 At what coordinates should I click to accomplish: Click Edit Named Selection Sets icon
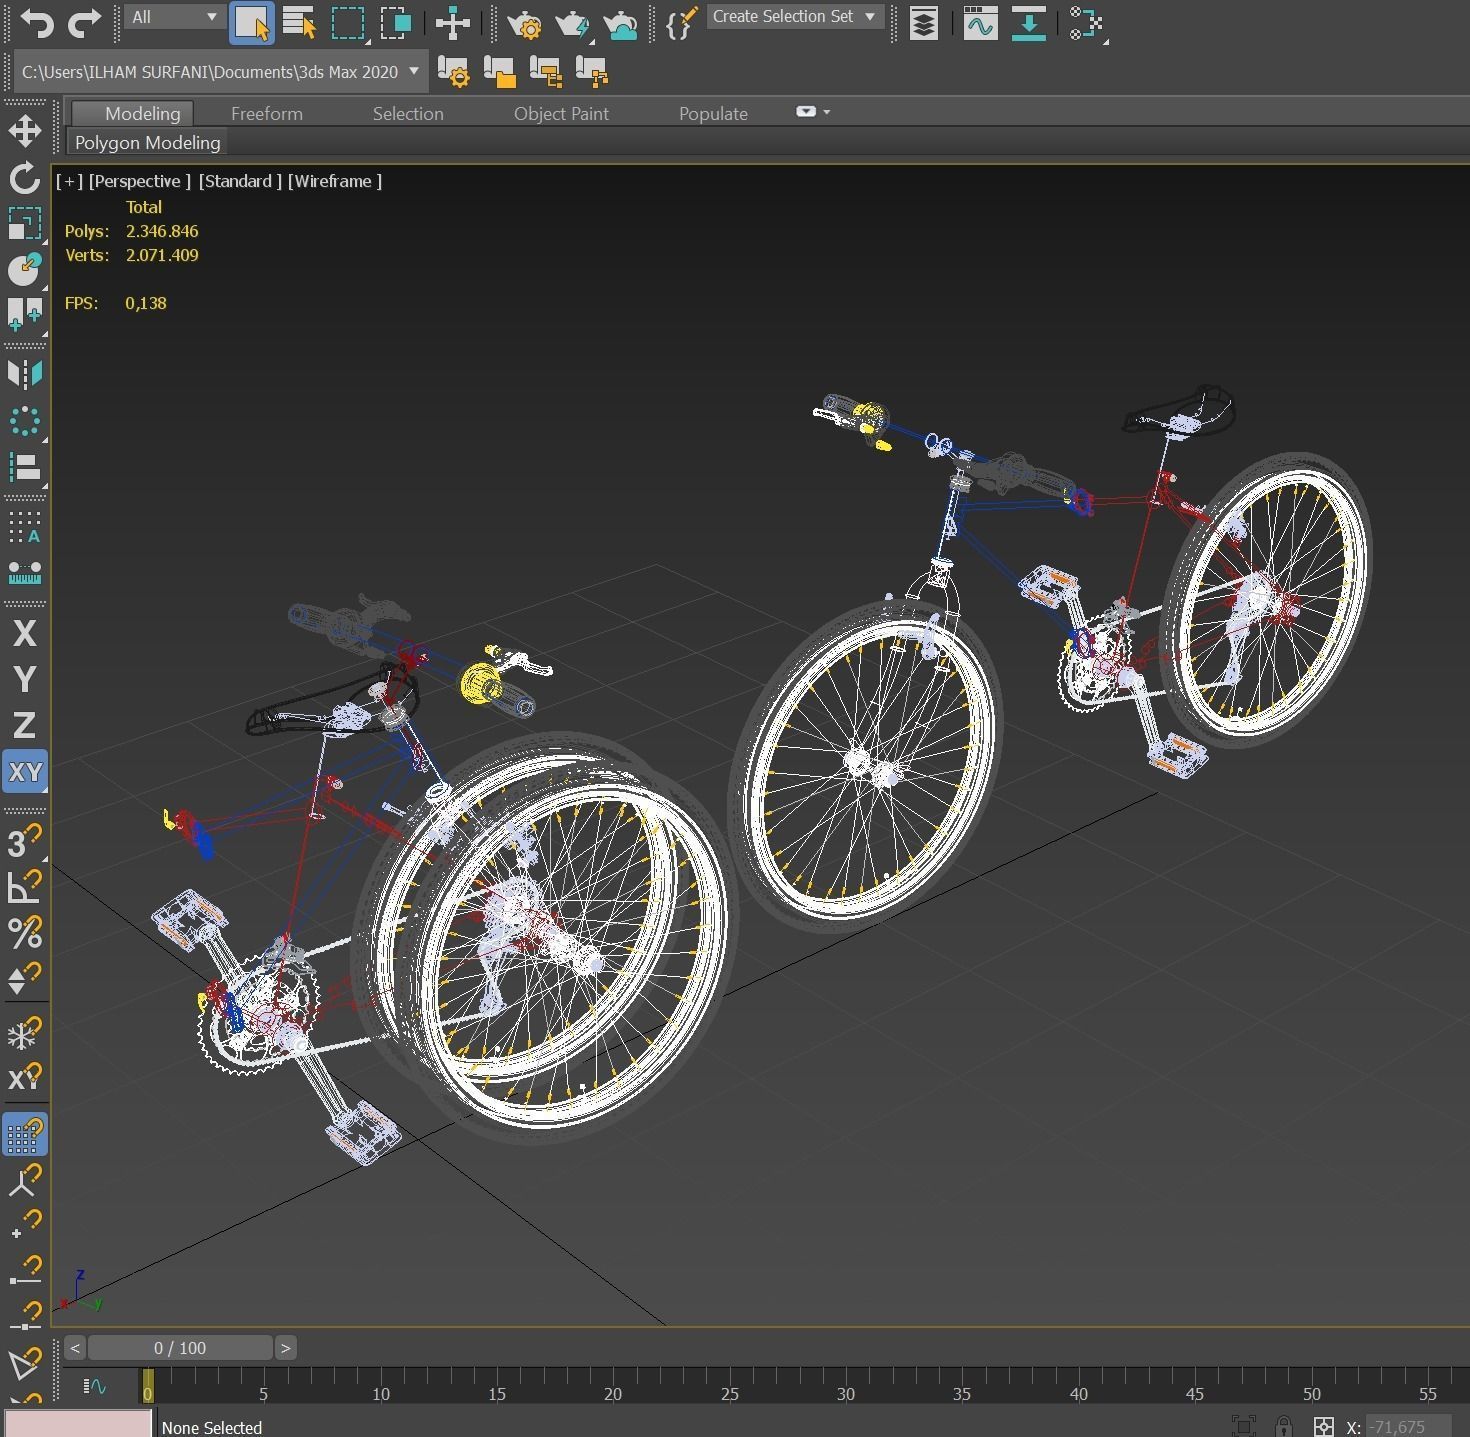[681, 23]
